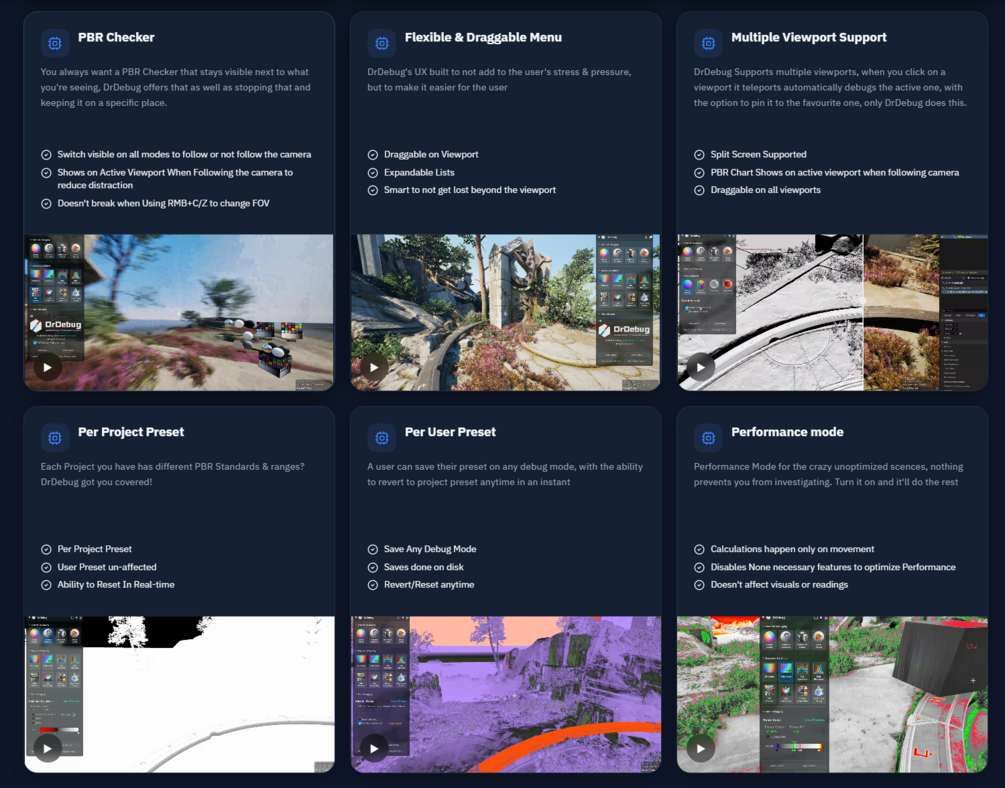The width and height of the screenshot is (1005, 788).
Task: Click the Flexible & Draggable Menu heading
Action: click(483, 37)
